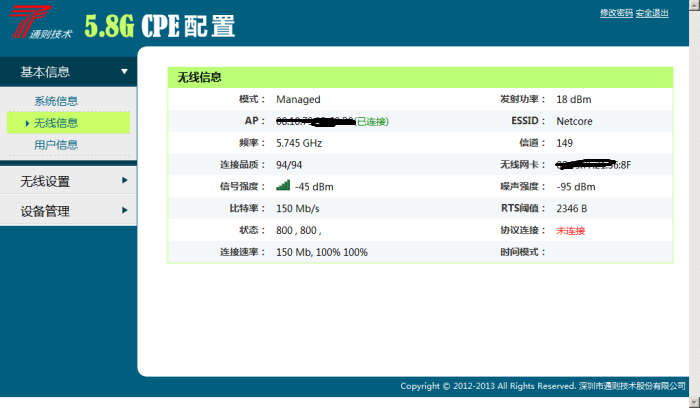Collapse the 基本信息 menu arrow
The height and width of the screenshot is (408, 700).
click(125, 71)
